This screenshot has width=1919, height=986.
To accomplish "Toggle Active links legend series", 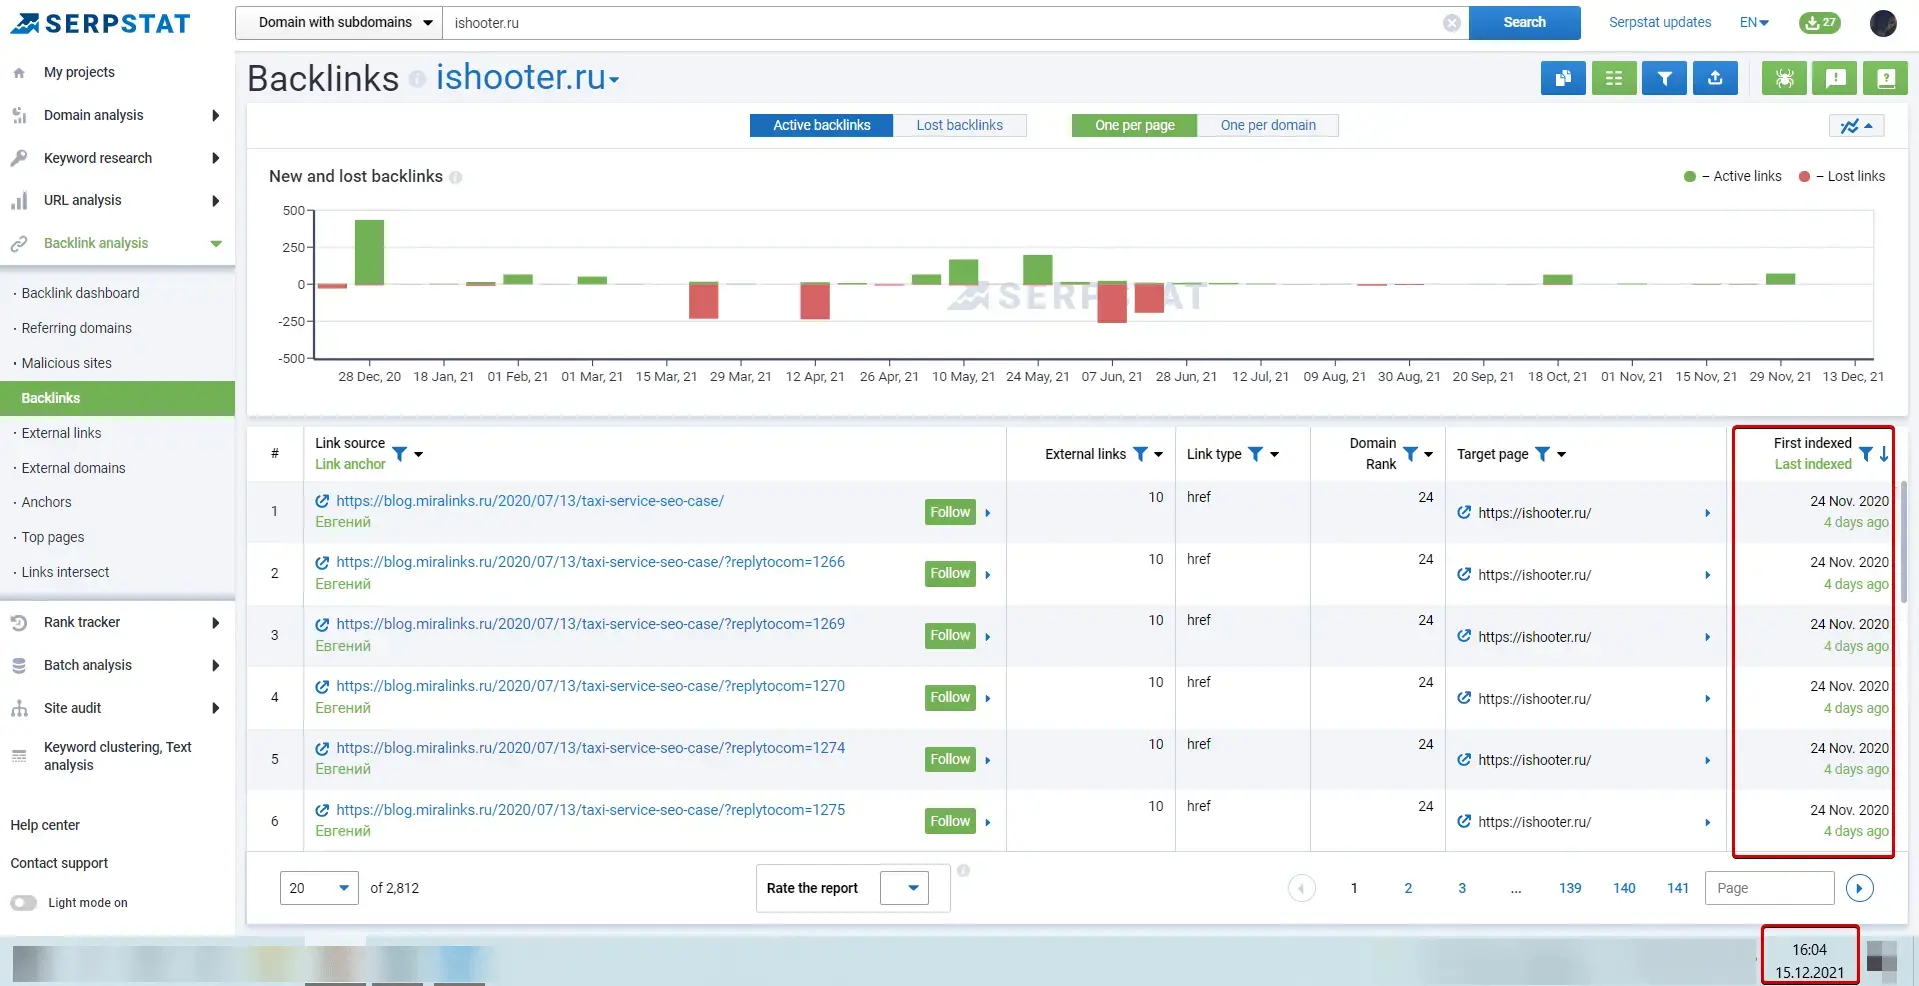I will (x=1733, y=176).
